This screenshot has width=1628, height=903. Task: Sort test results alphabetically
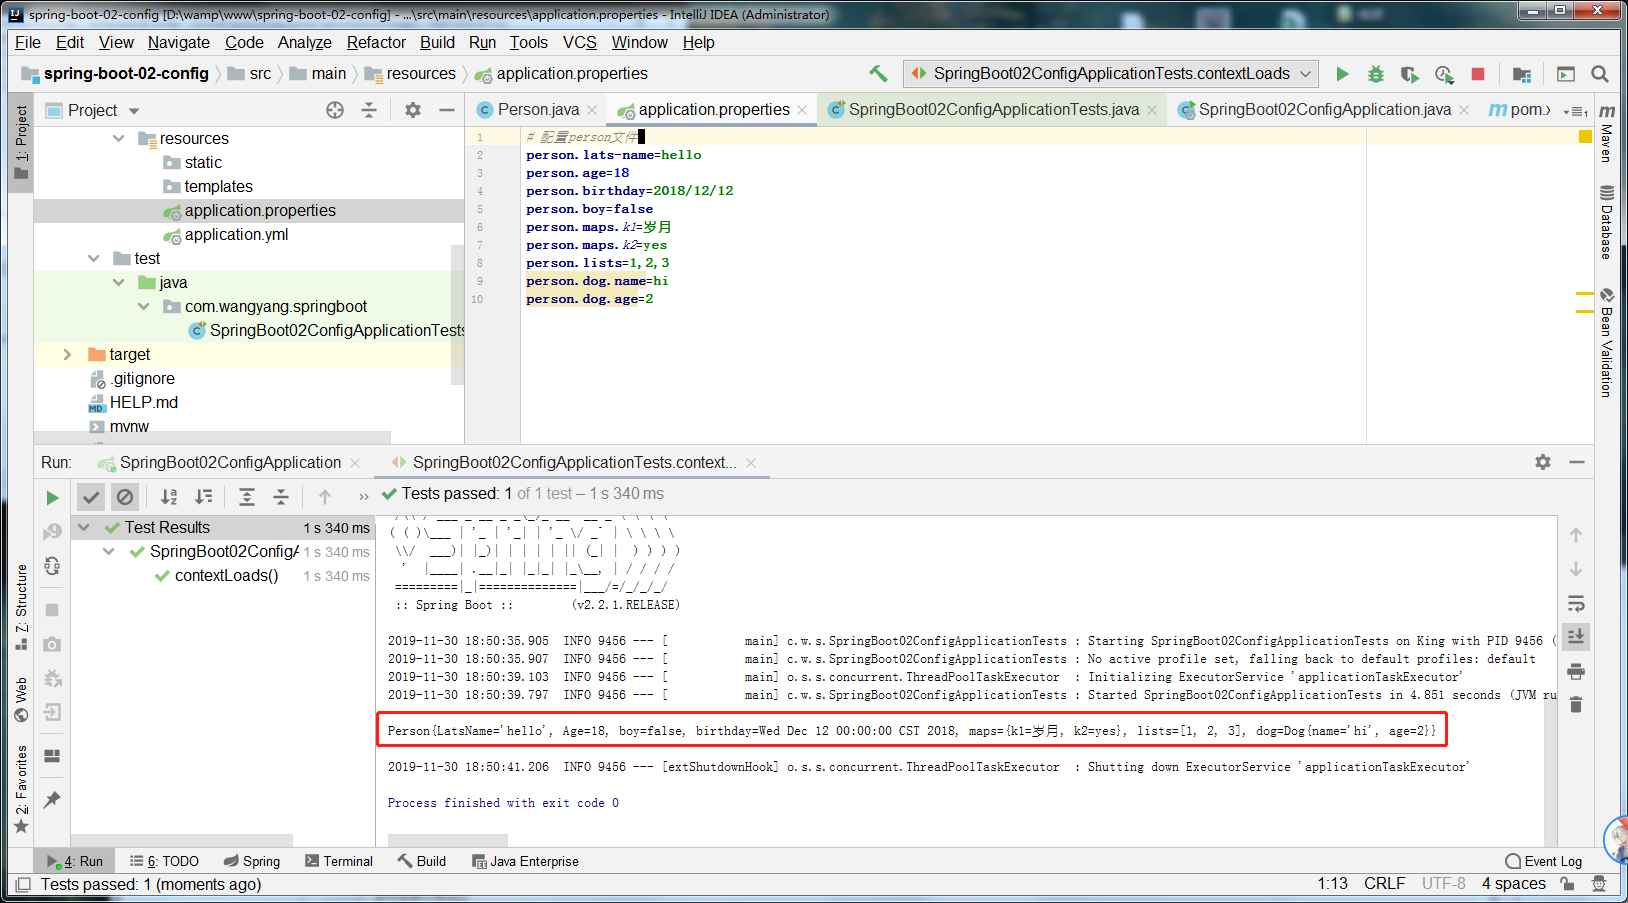pos(169,497)
